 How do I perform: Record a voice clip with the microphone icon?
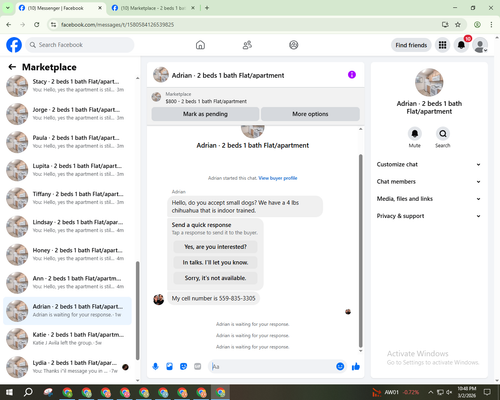[155, 367]
